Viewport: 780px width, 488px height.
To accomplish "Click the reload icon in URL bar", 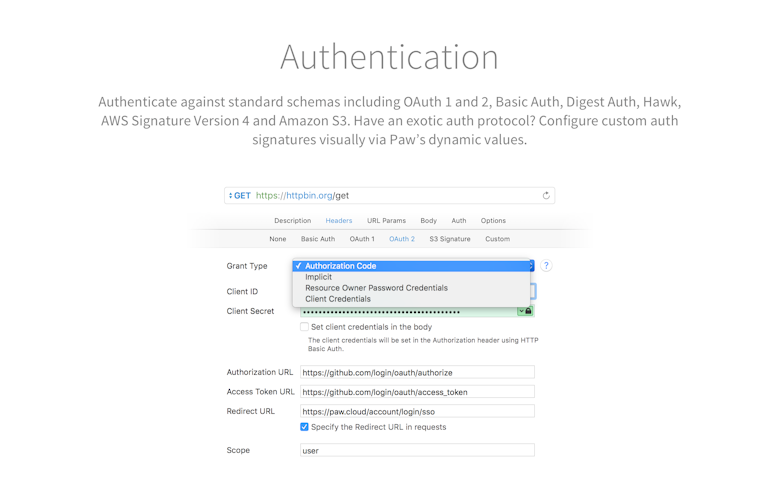I will click(x=546, y=195).
